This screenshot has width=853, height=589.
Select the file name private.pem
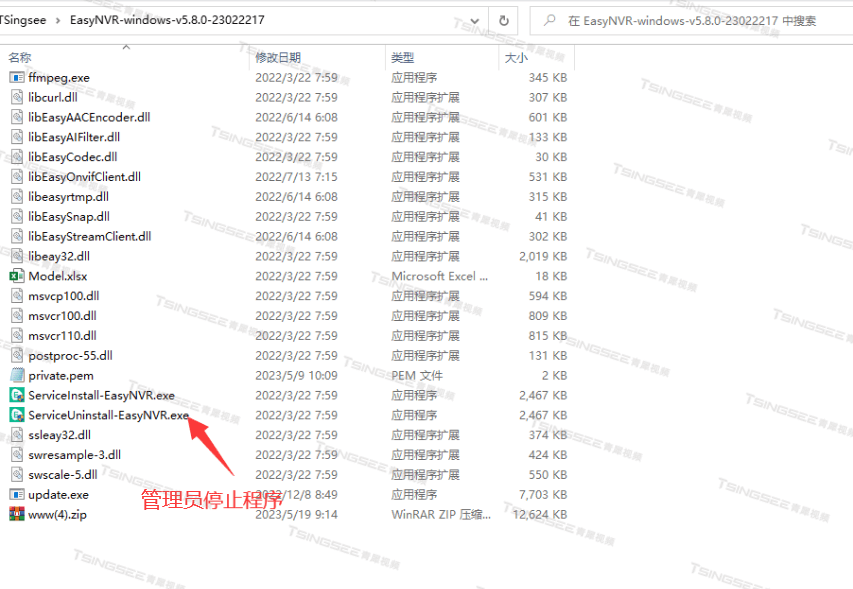(61, 376)
